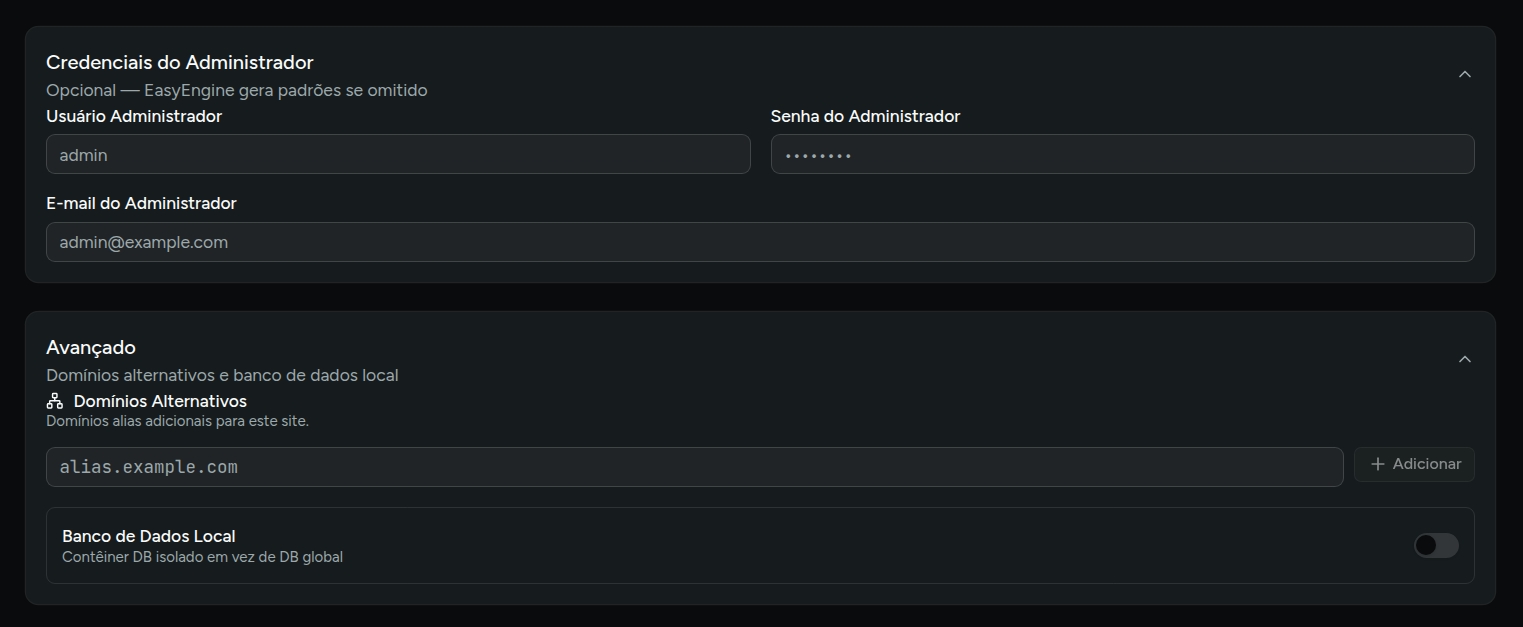Click the Banco de Dados Local label
The image size is (1523, 627).
[149, 536]
